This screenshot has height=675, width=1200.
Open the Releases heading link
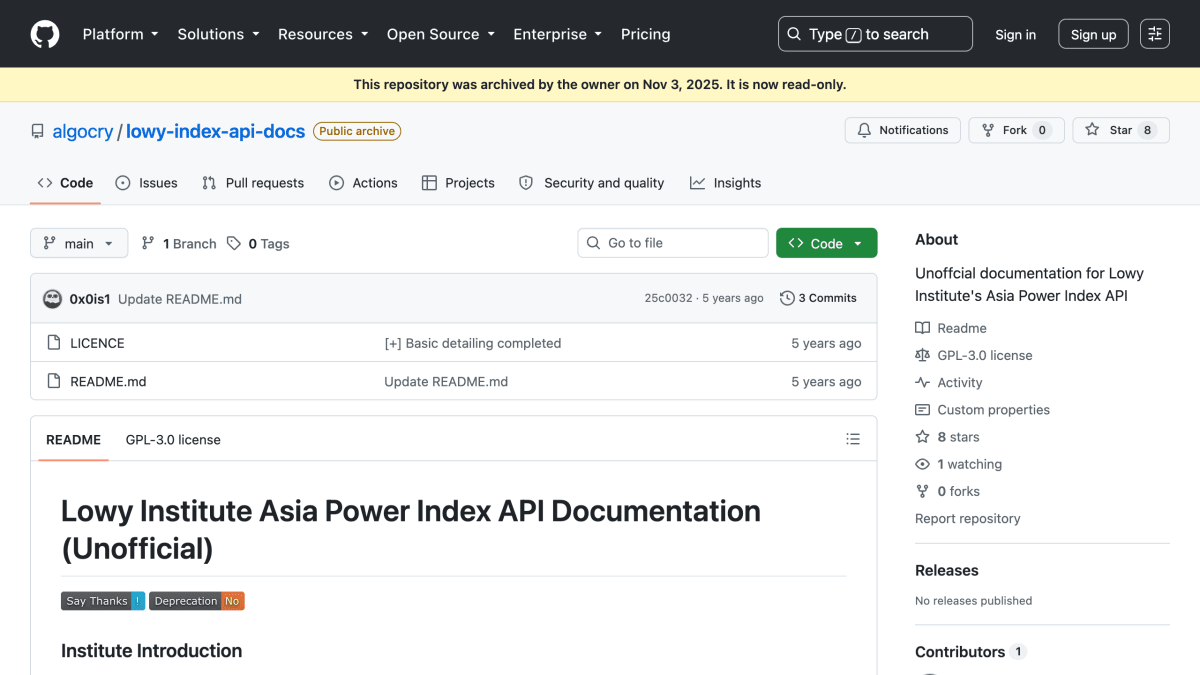pos(947,570)
